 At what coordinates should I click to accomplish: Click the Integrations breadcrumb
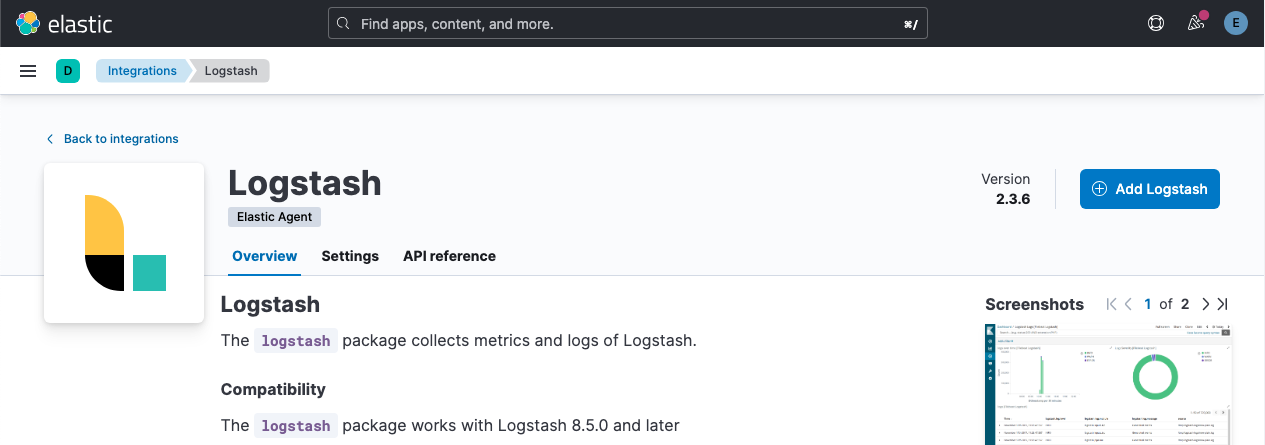click(x=142, y=71)
